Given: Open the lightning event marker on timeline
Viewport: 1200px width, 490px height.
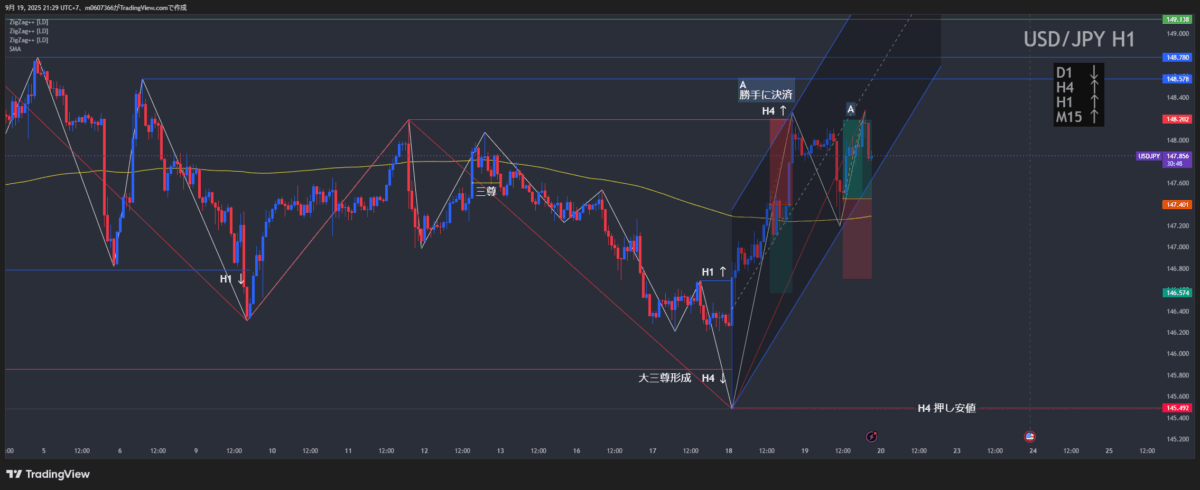Looking at the screenshot, I should point(872,437).
